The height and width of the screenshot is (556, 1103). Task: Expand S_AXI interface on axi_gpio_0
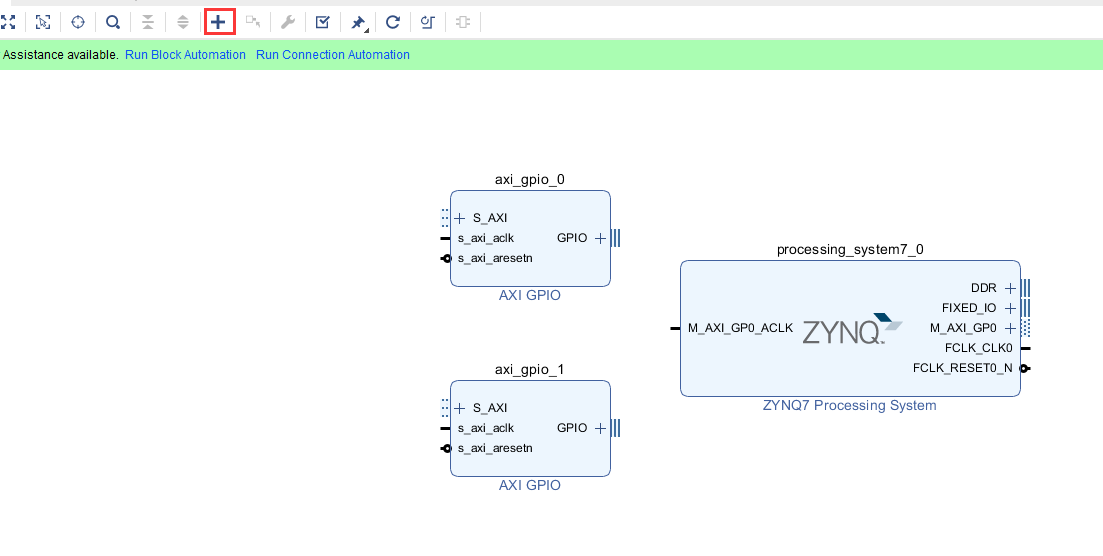tap(460, 218)
